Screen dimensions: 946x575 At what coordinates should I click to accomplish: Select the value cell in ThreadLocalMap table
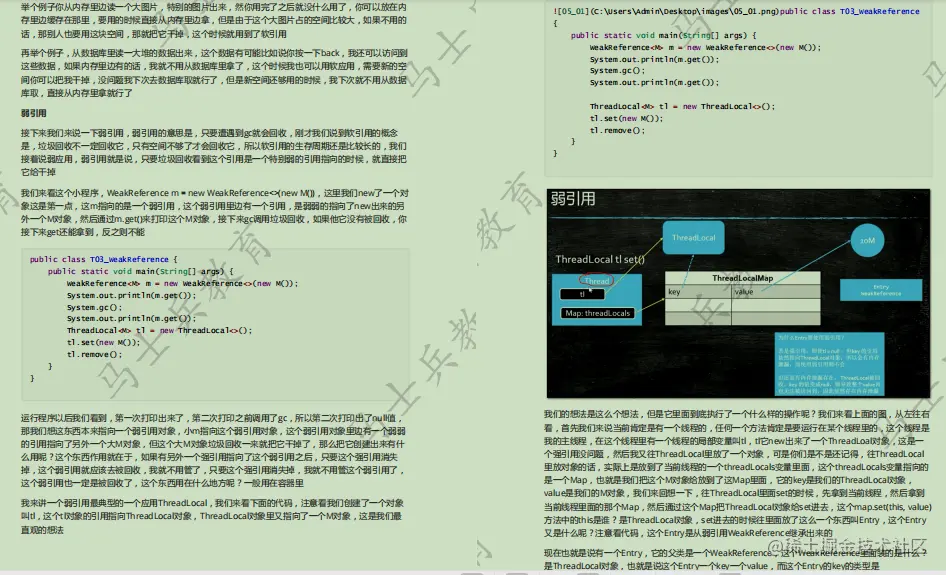point(776,291)
